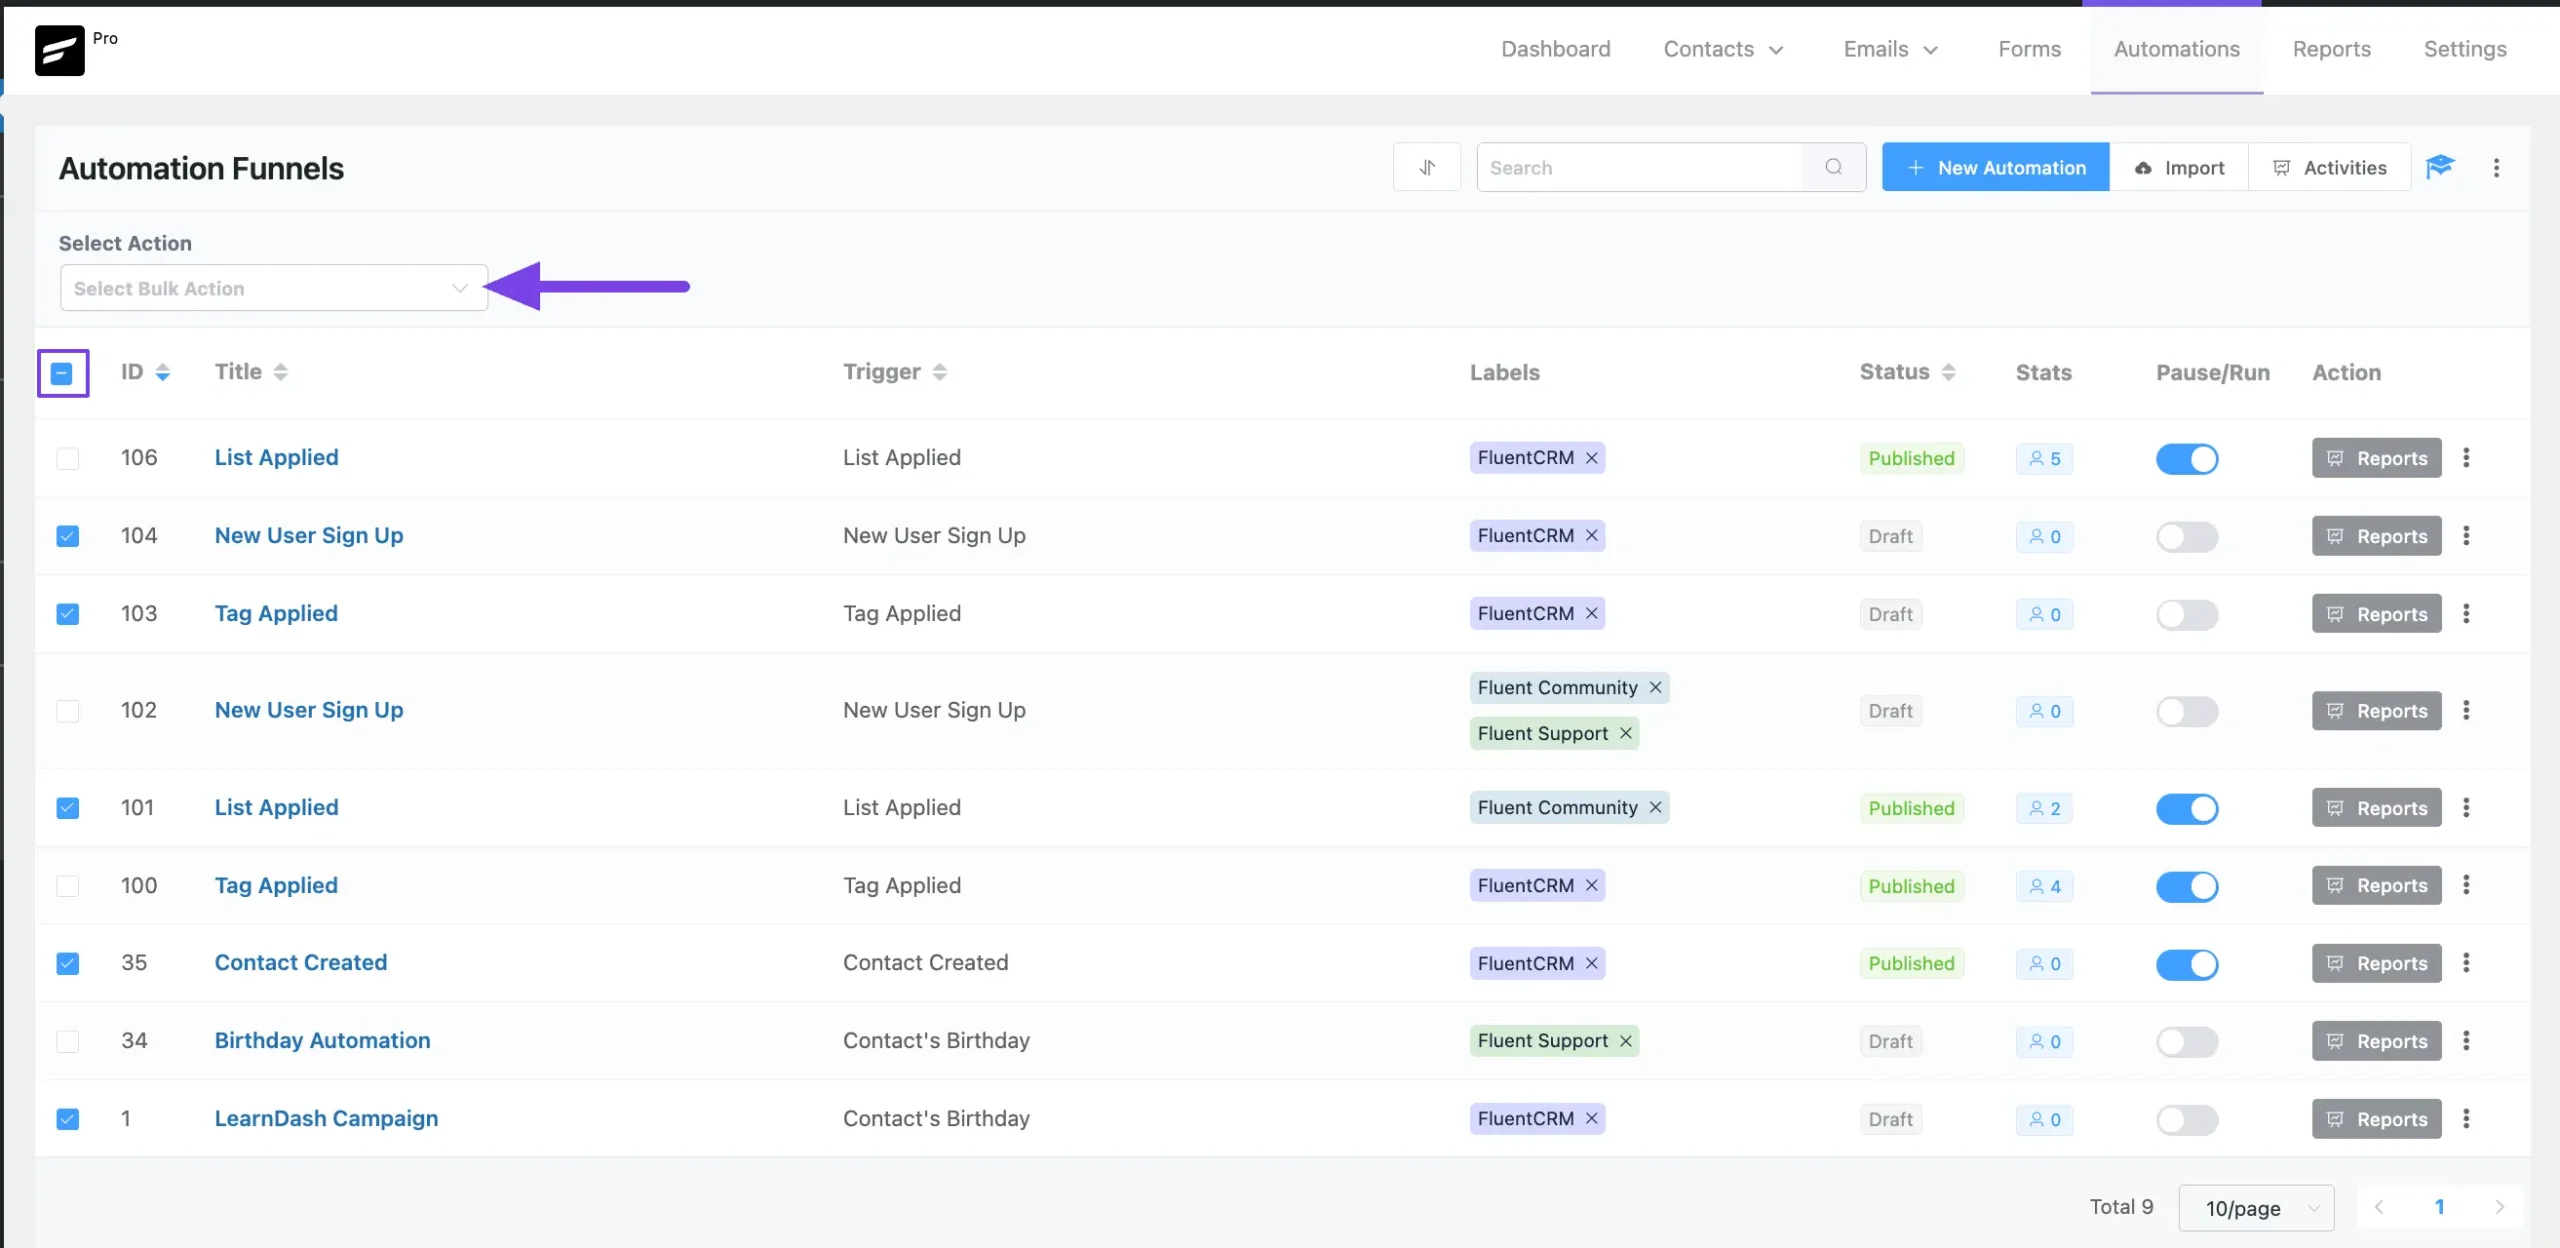This screenshot has width=2560, height=1248.
Task: Select page number 1
Action: [2439, 1207]
